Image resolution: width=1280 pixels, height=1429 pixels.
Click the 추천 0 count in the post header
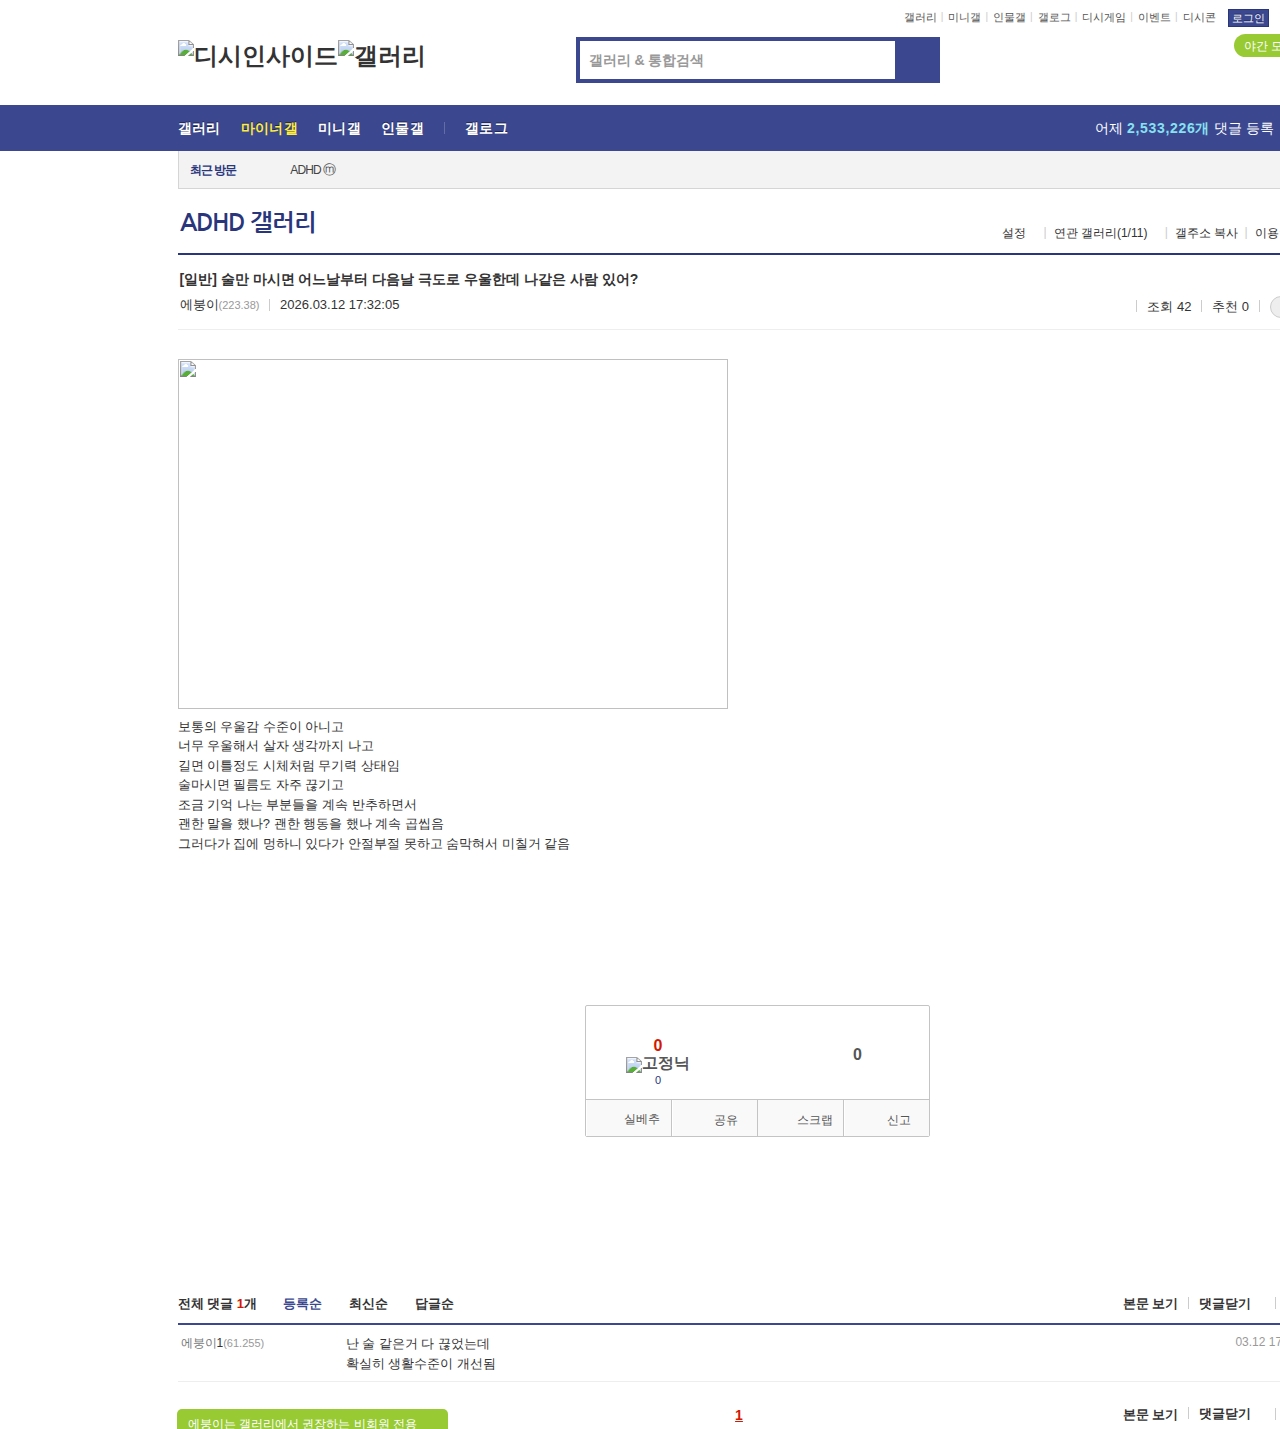coord(1230,307)
